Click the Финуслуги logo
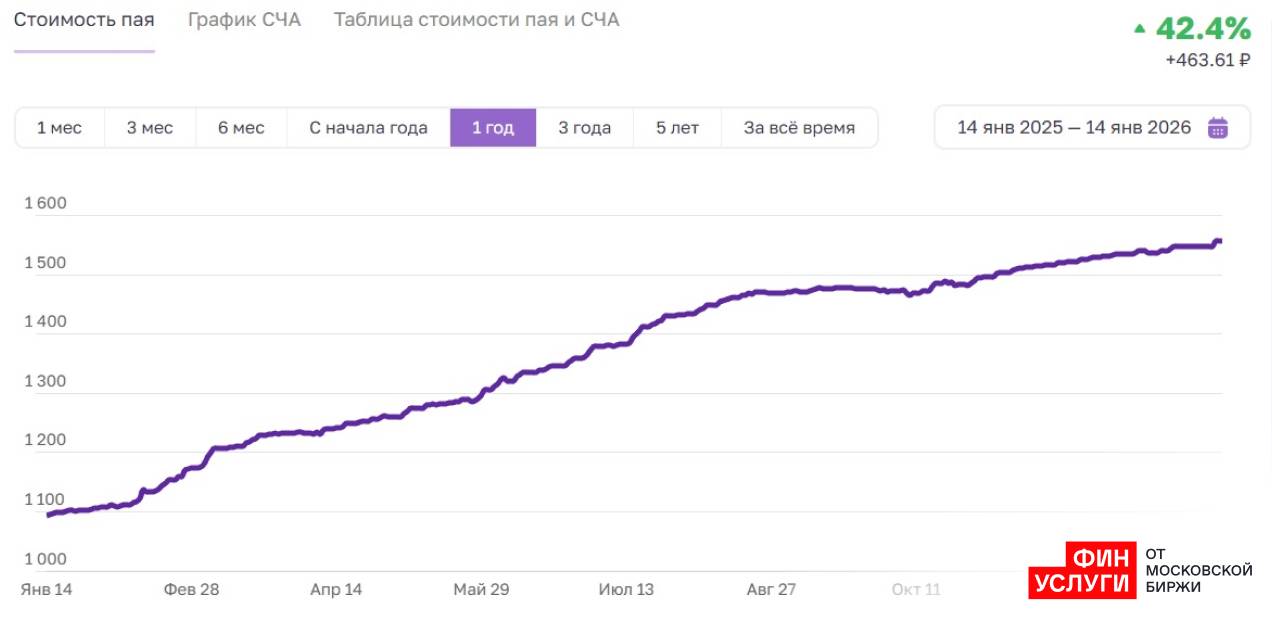Image resolution: width=1272 pixels, height=620 pixels. click(1083, 571)
